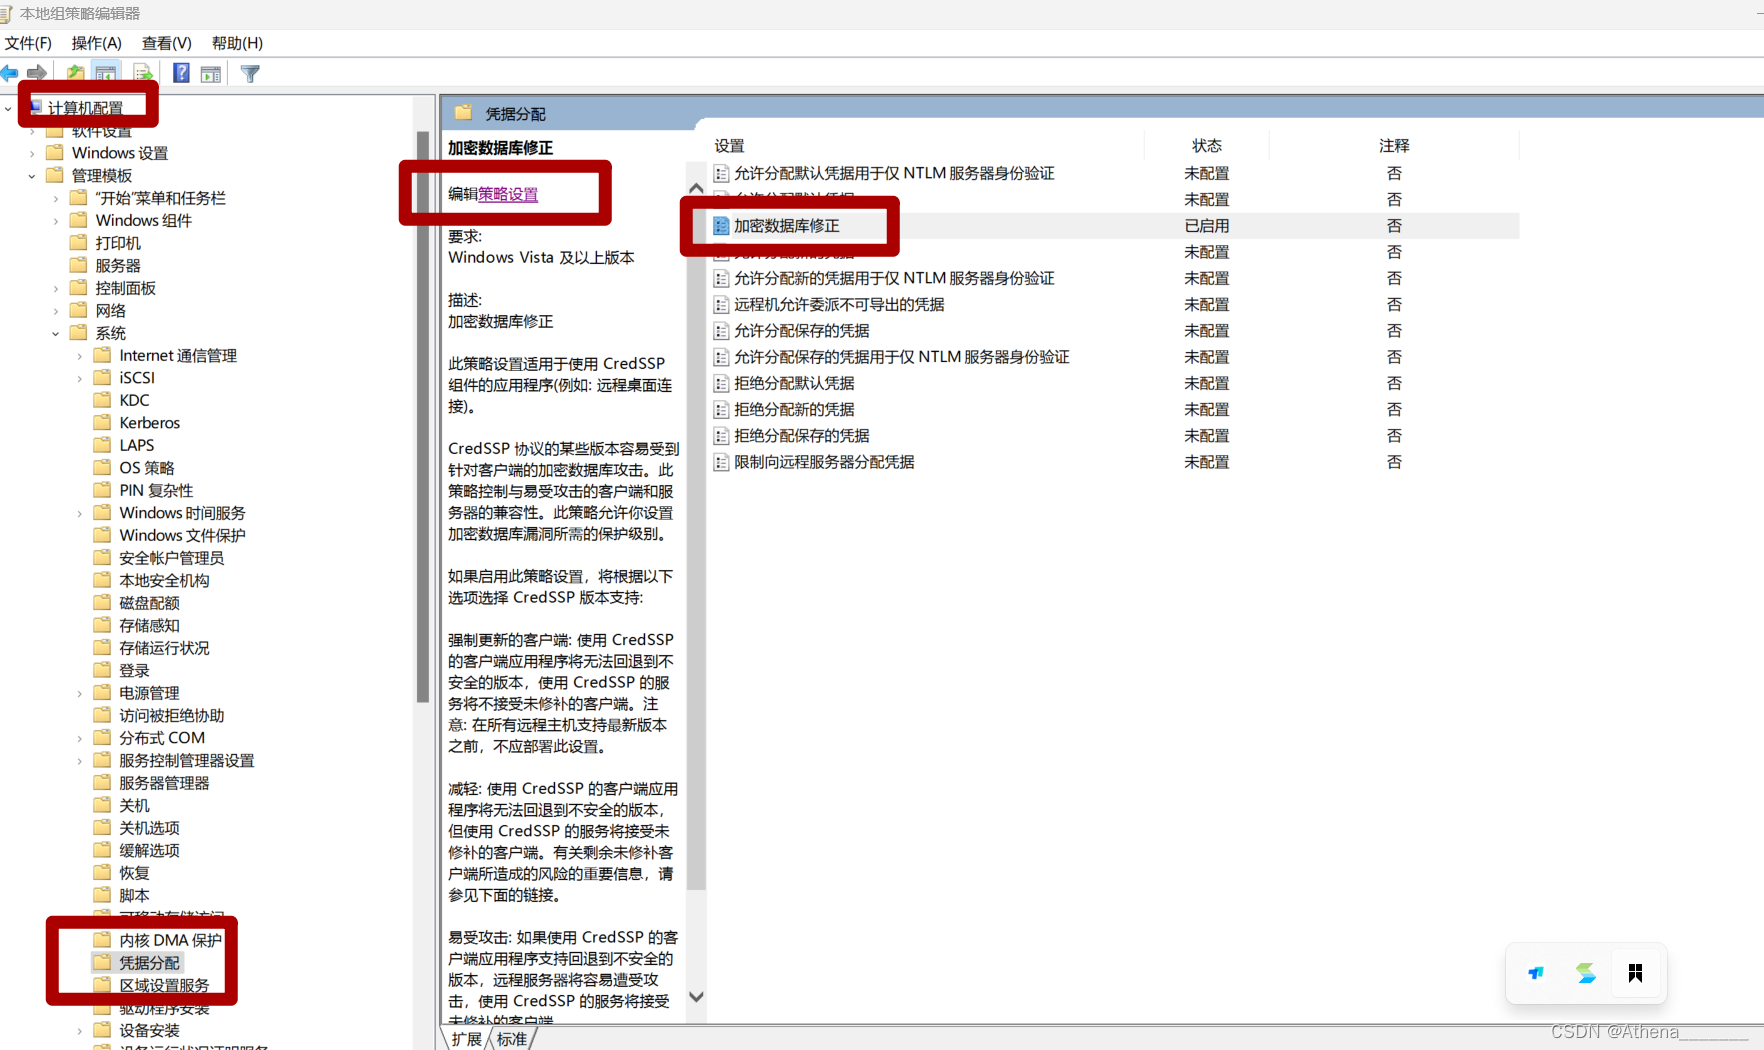1764x1050 pixels.
Task: Expand the 分布式 COM node
Action: (x=80, y=738)
